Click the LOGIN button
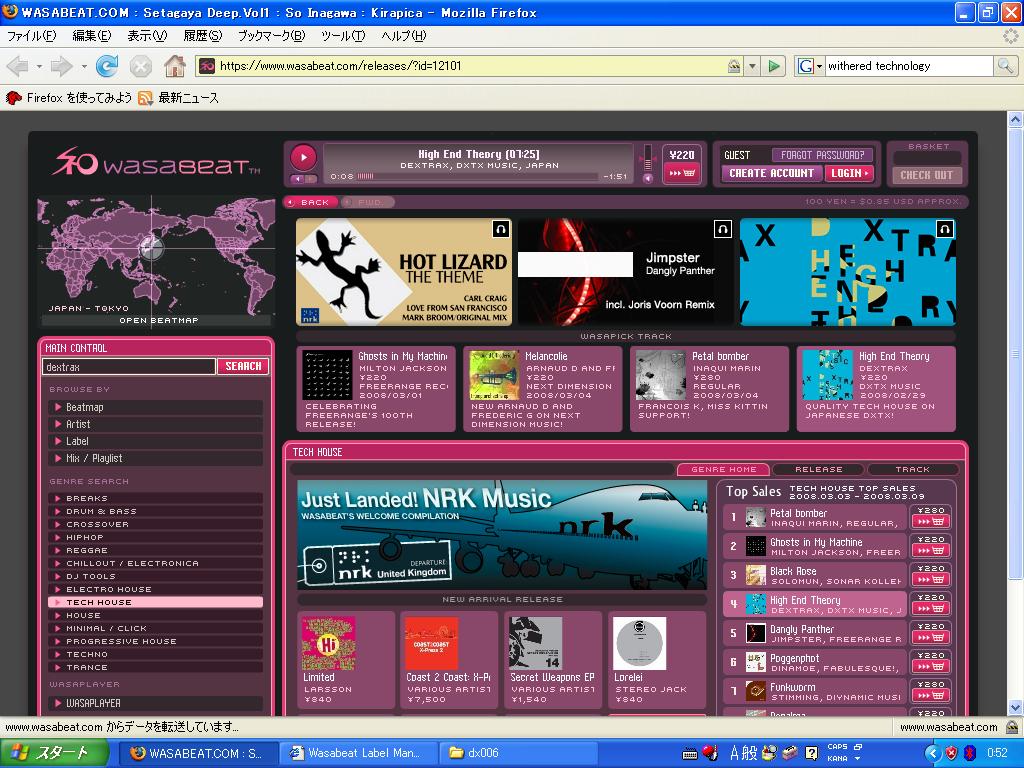The image size is (1024, 768). pyautogui.click(x=849, y=173)
